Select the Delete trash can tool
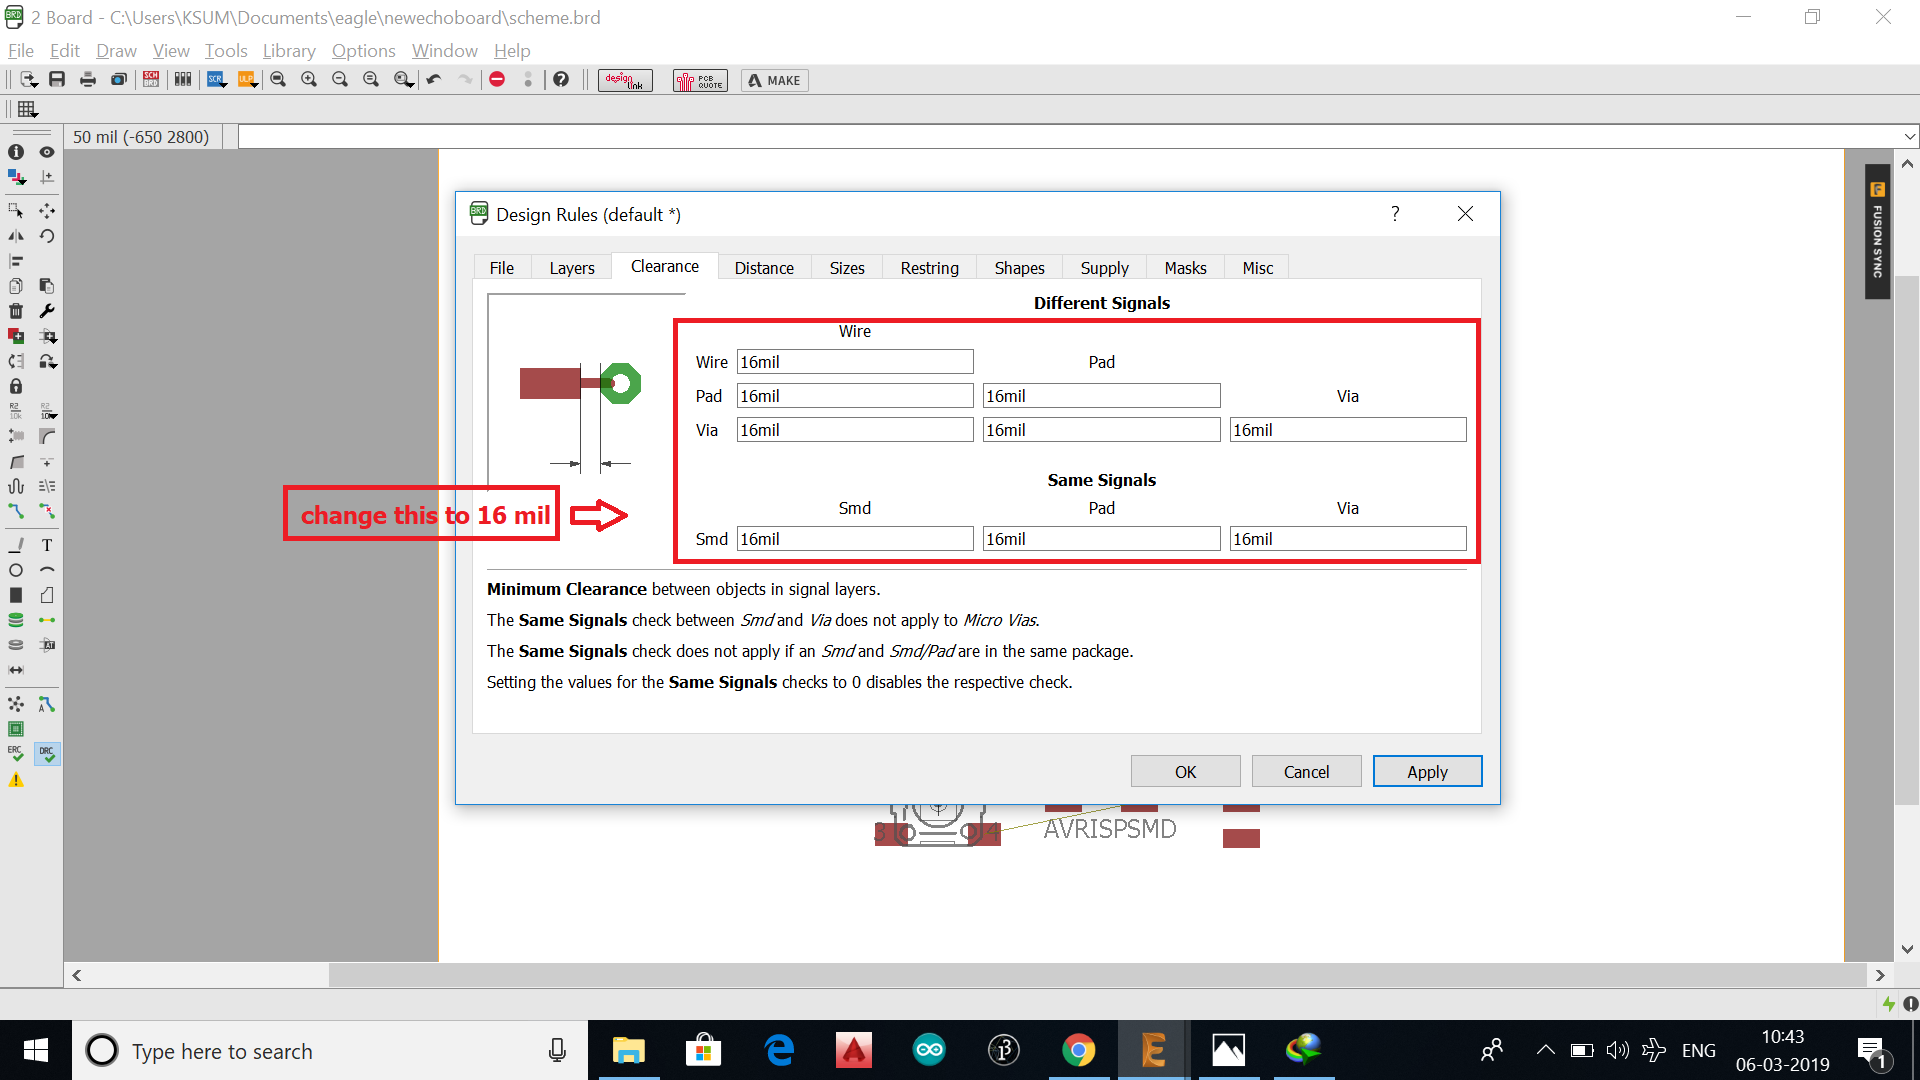This screenshot has width=1920, height=1080. (x=16, y=311)
